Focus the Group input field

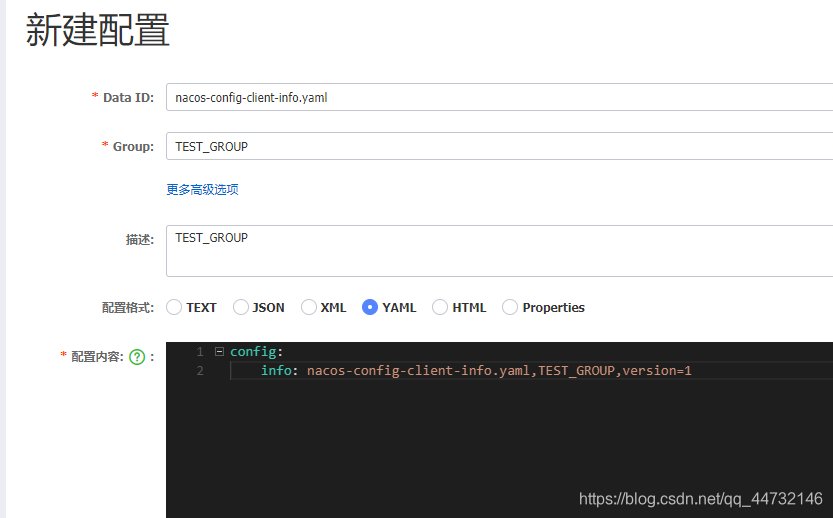click(499, 146)
